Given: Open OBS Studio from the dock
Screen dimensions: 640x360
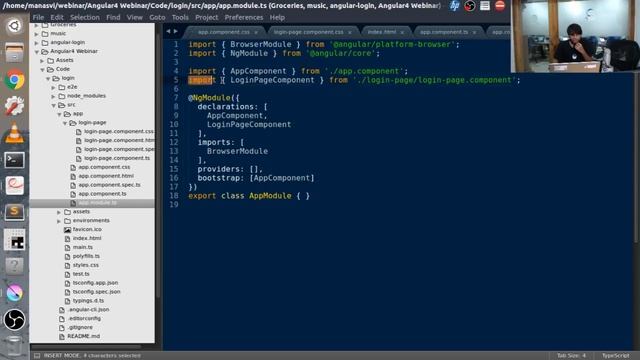Looking at the screenshot, I should [x=14, y=320].
